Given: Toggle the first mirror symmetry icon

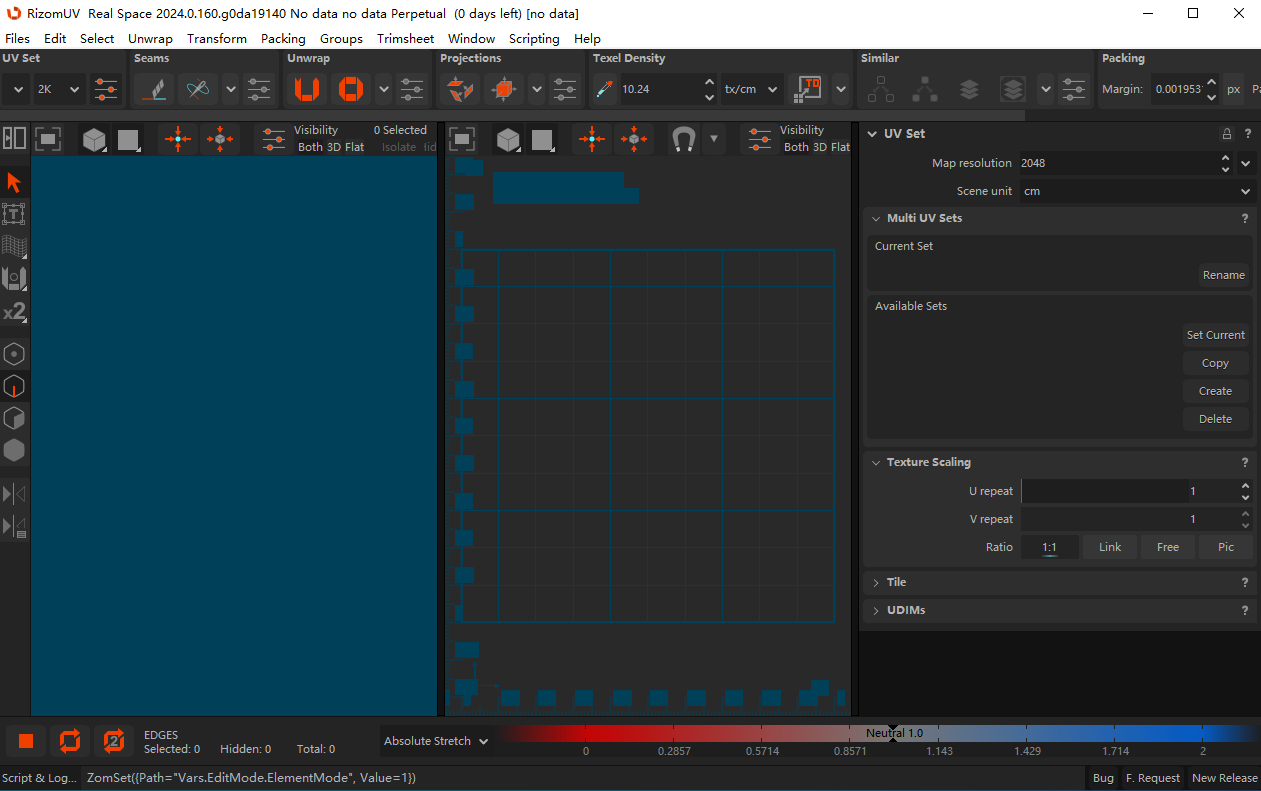Looking at the screenshot, I should point(14,493).
